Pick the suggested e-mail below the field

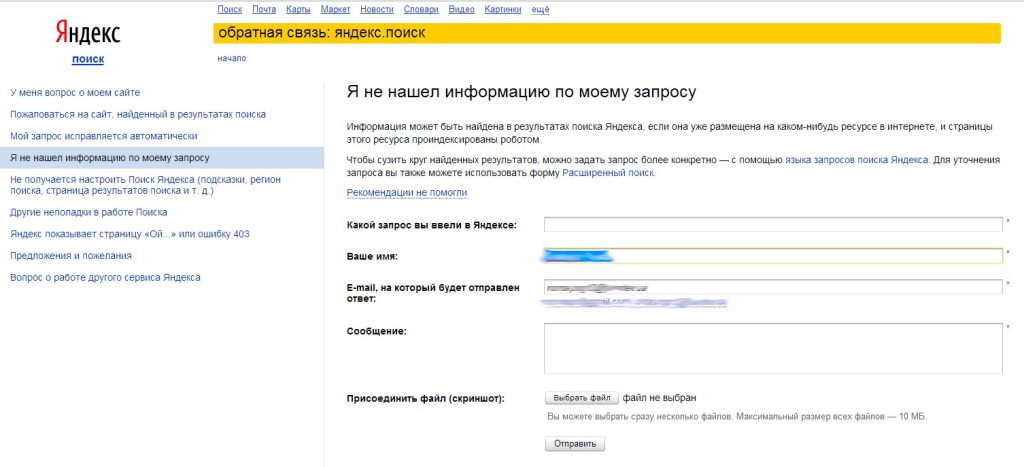(x=634, y=302)
